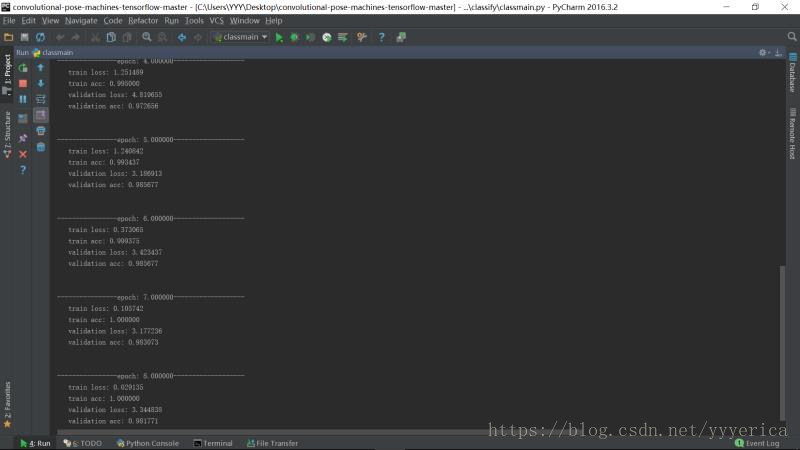Click the last toolbar icon after Help
The image size is (800, 450).
coord(401,37)
